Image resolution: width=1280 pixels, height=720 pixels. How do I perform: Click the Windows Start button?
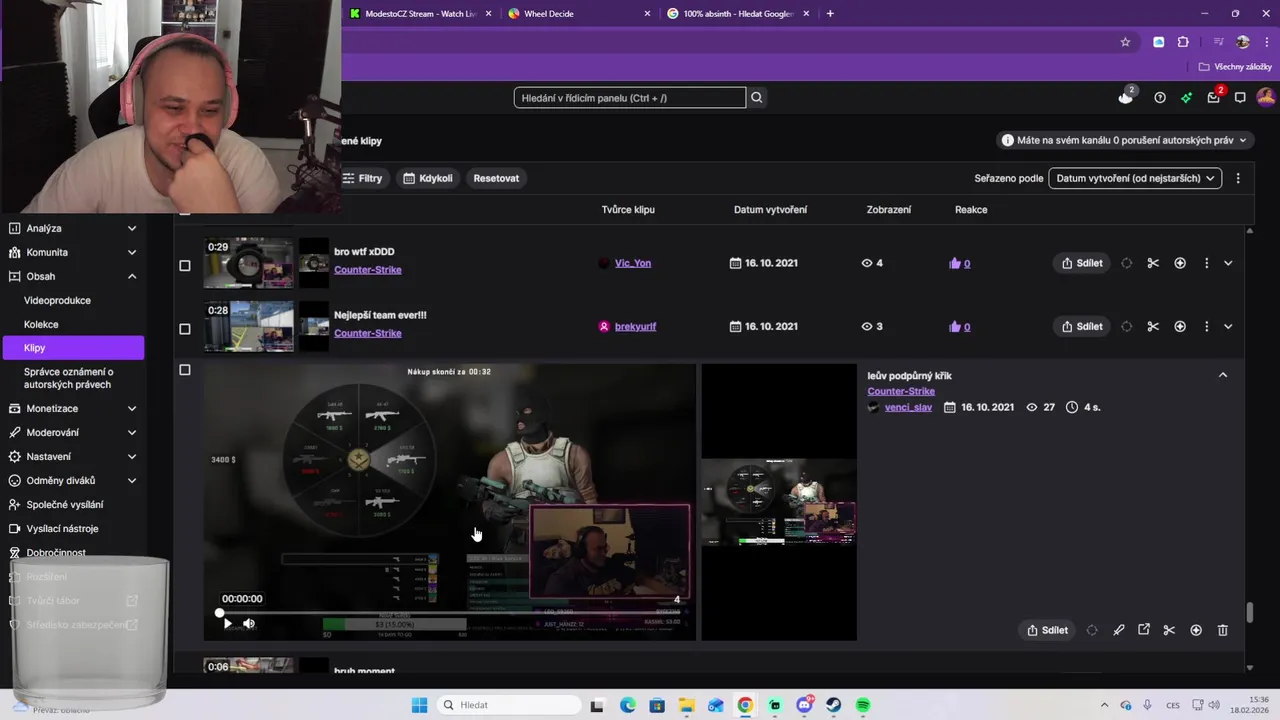(420, 705)
